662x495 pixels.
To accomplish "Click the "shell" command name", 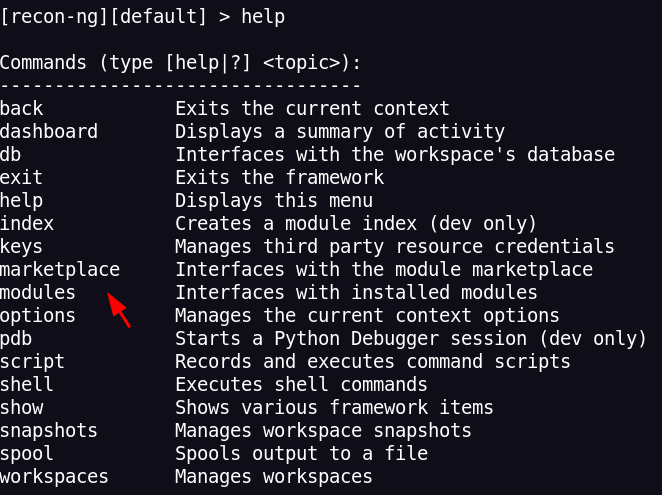I will pyautogui.click(x=27, y=385).
